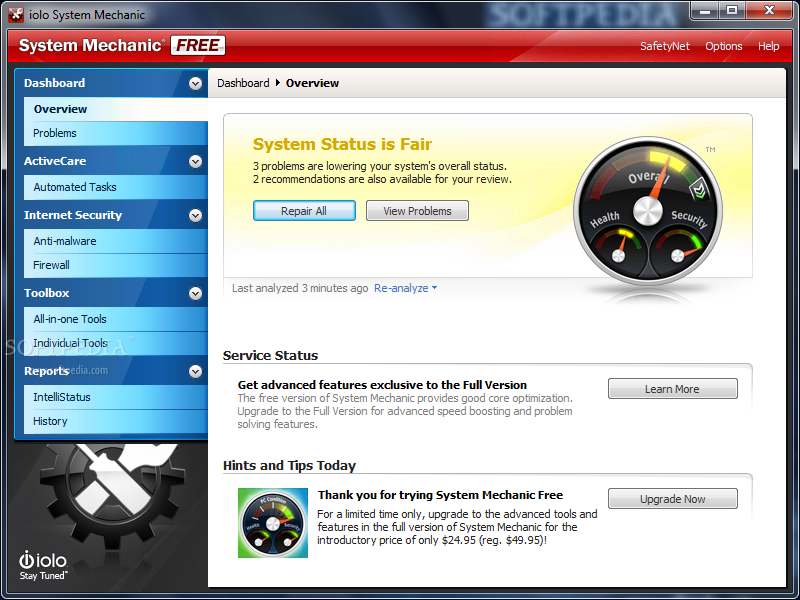View the History report

click(116, 421)
